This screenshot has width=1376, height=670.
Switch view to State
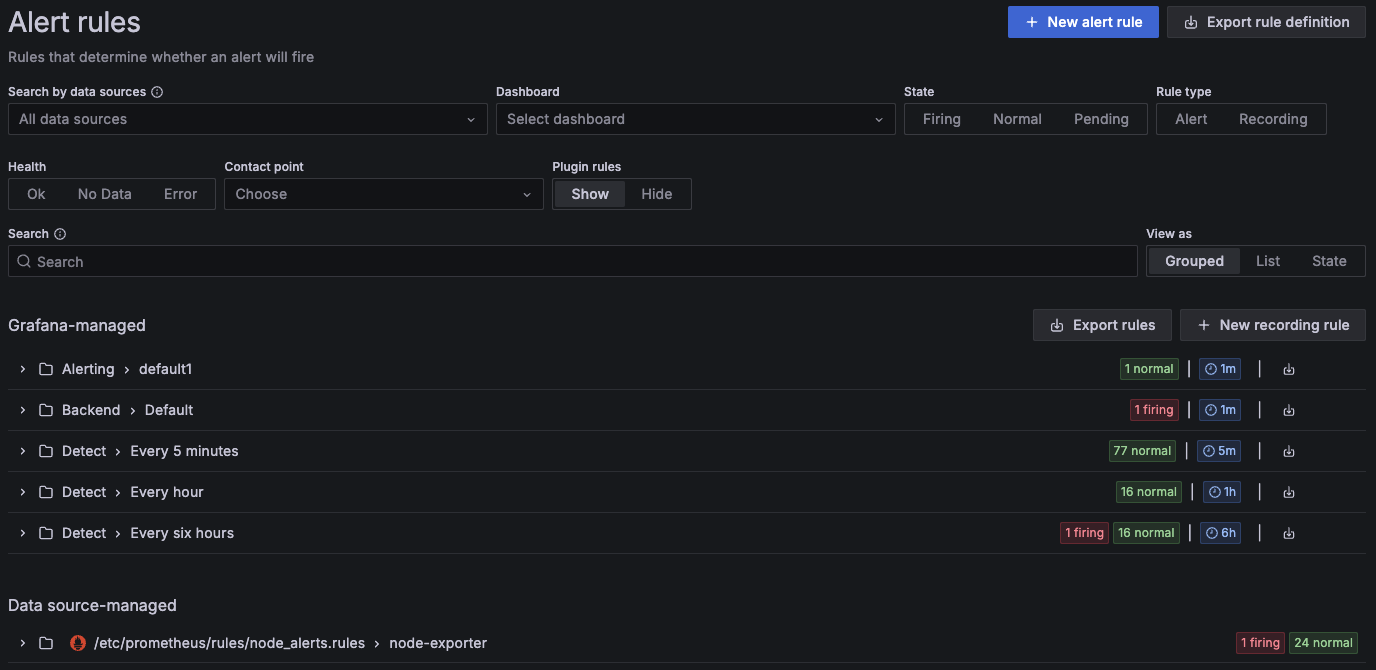pos(1329,260)
